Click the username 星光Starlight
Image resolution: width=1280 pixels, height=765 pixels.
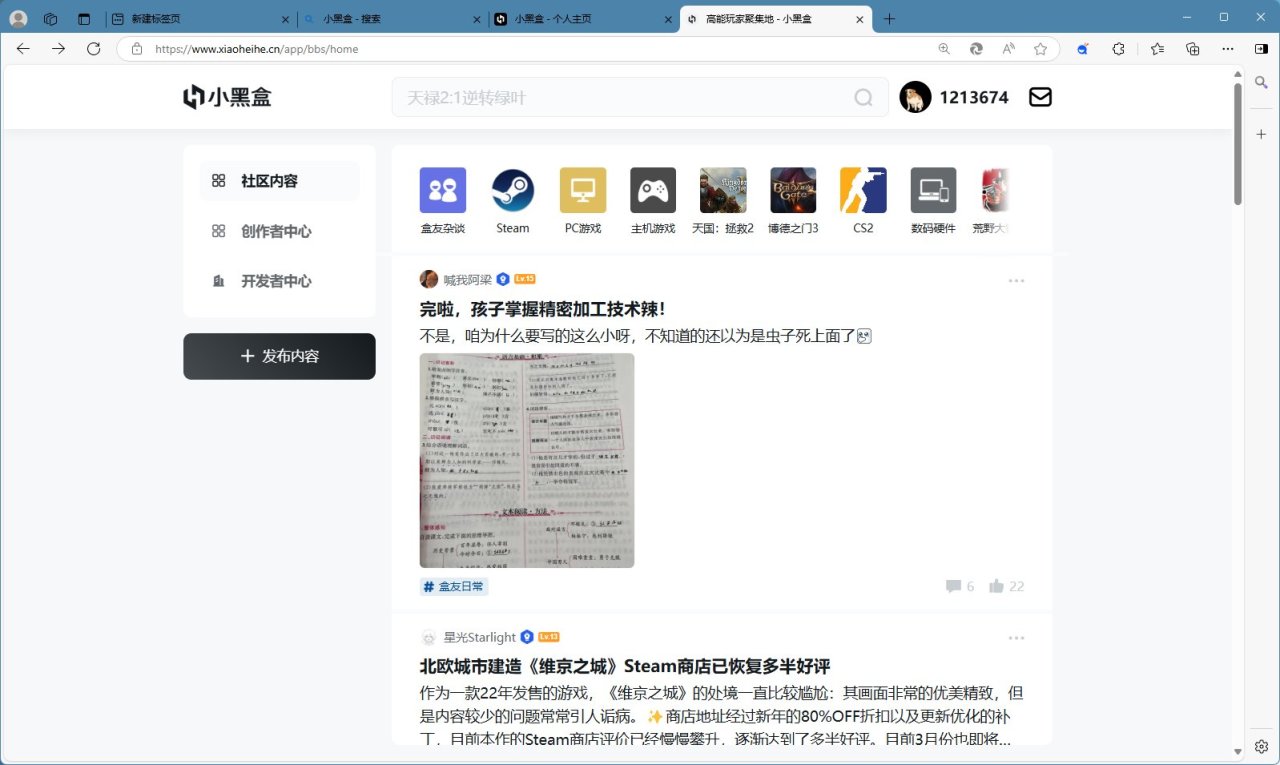tap(480, 637)
